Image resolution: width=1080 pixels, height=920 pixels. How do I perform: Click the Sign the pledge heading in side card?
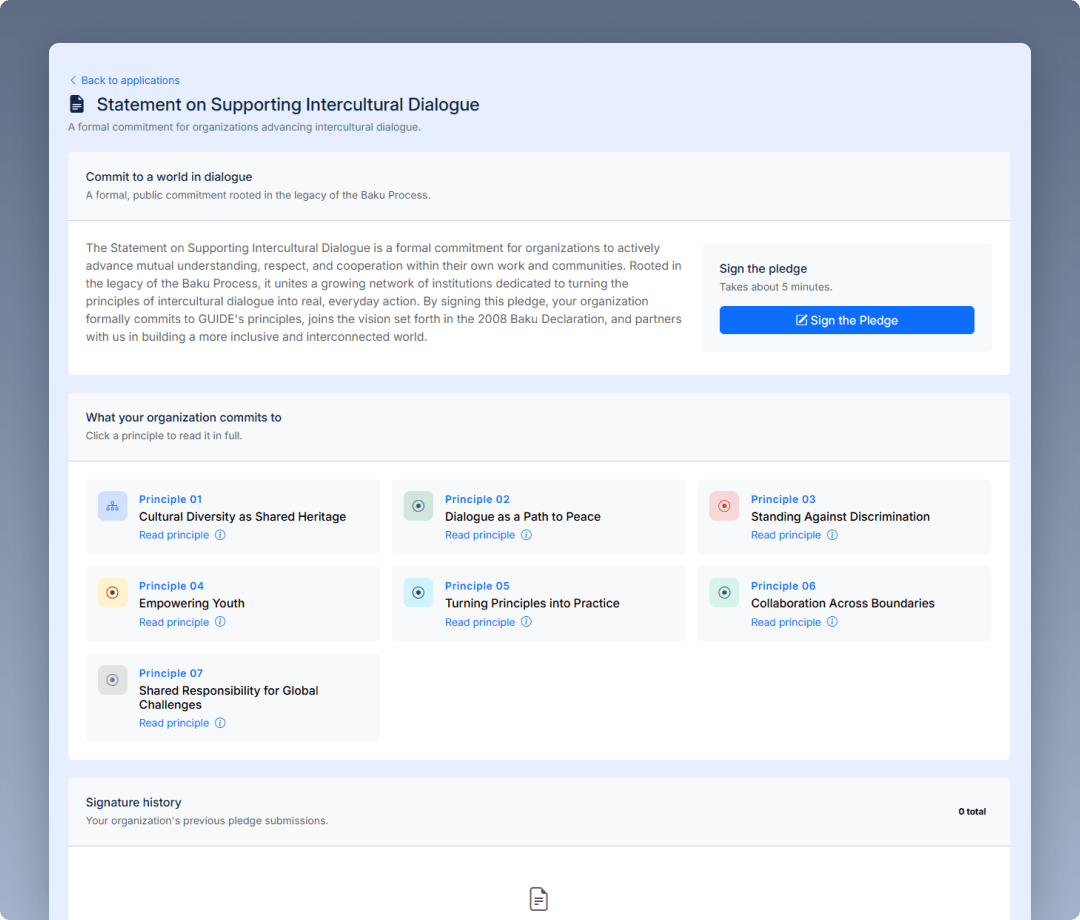click(x=763, y=269)
